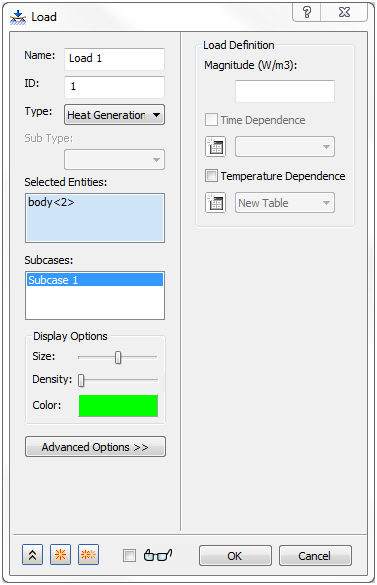Enable the Temperature Dependence checkbox
Image resolution: width=377 pixels, height=585 pixels.
[x=211, y=175]
